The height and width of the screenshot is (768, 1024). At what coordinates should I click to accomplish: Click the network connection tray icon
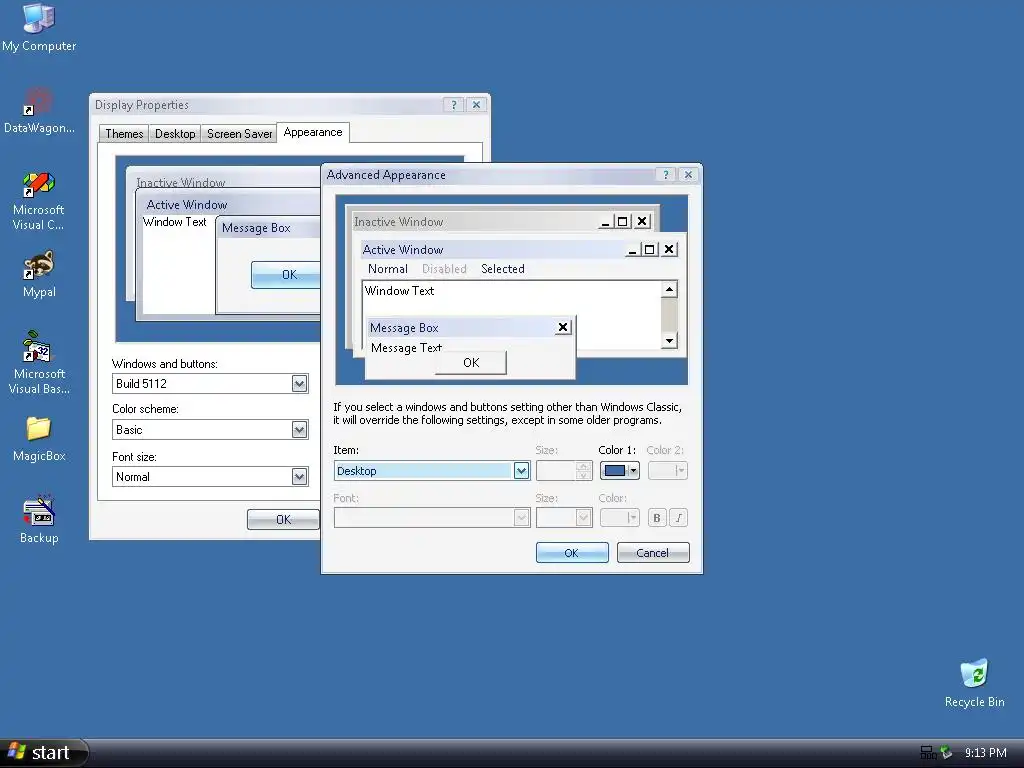[x=928, y=753]
